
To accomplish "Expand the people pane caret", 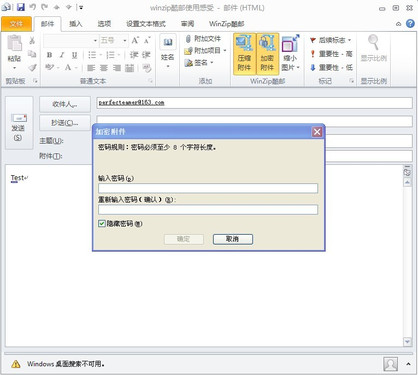I will pyautogui.click(x=408, y=364).
